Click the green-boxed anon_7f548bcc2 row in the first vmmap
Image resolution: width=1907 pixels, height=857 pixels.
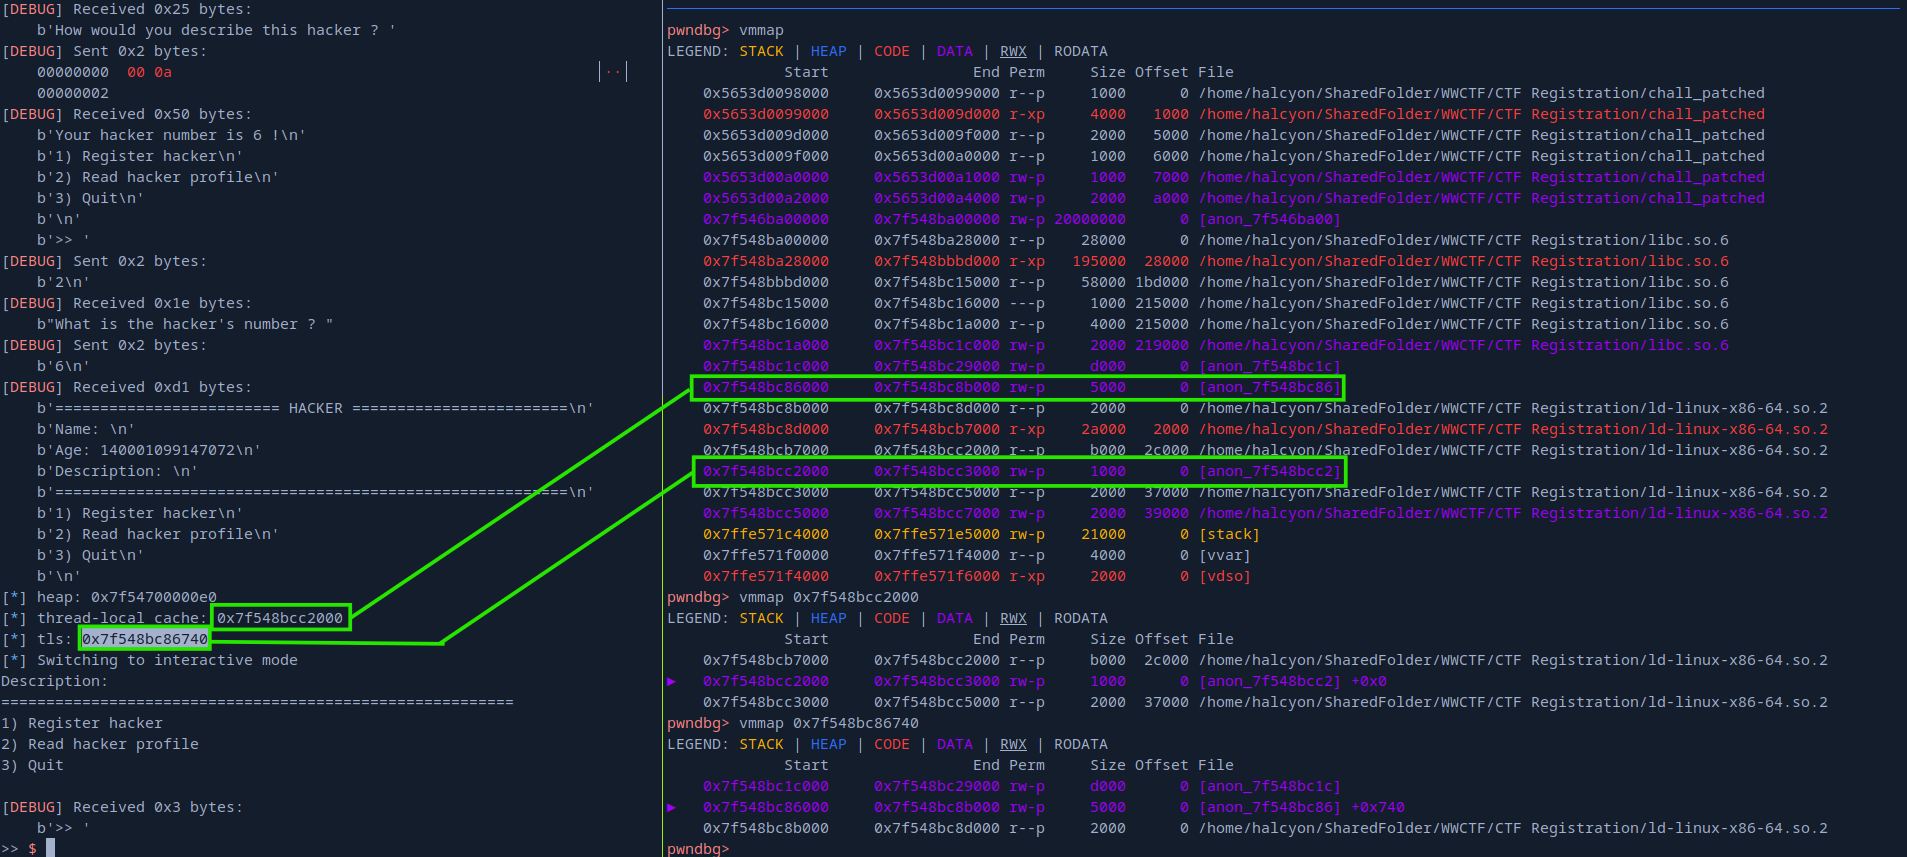pyautogui.click(x=1017, y=472)
